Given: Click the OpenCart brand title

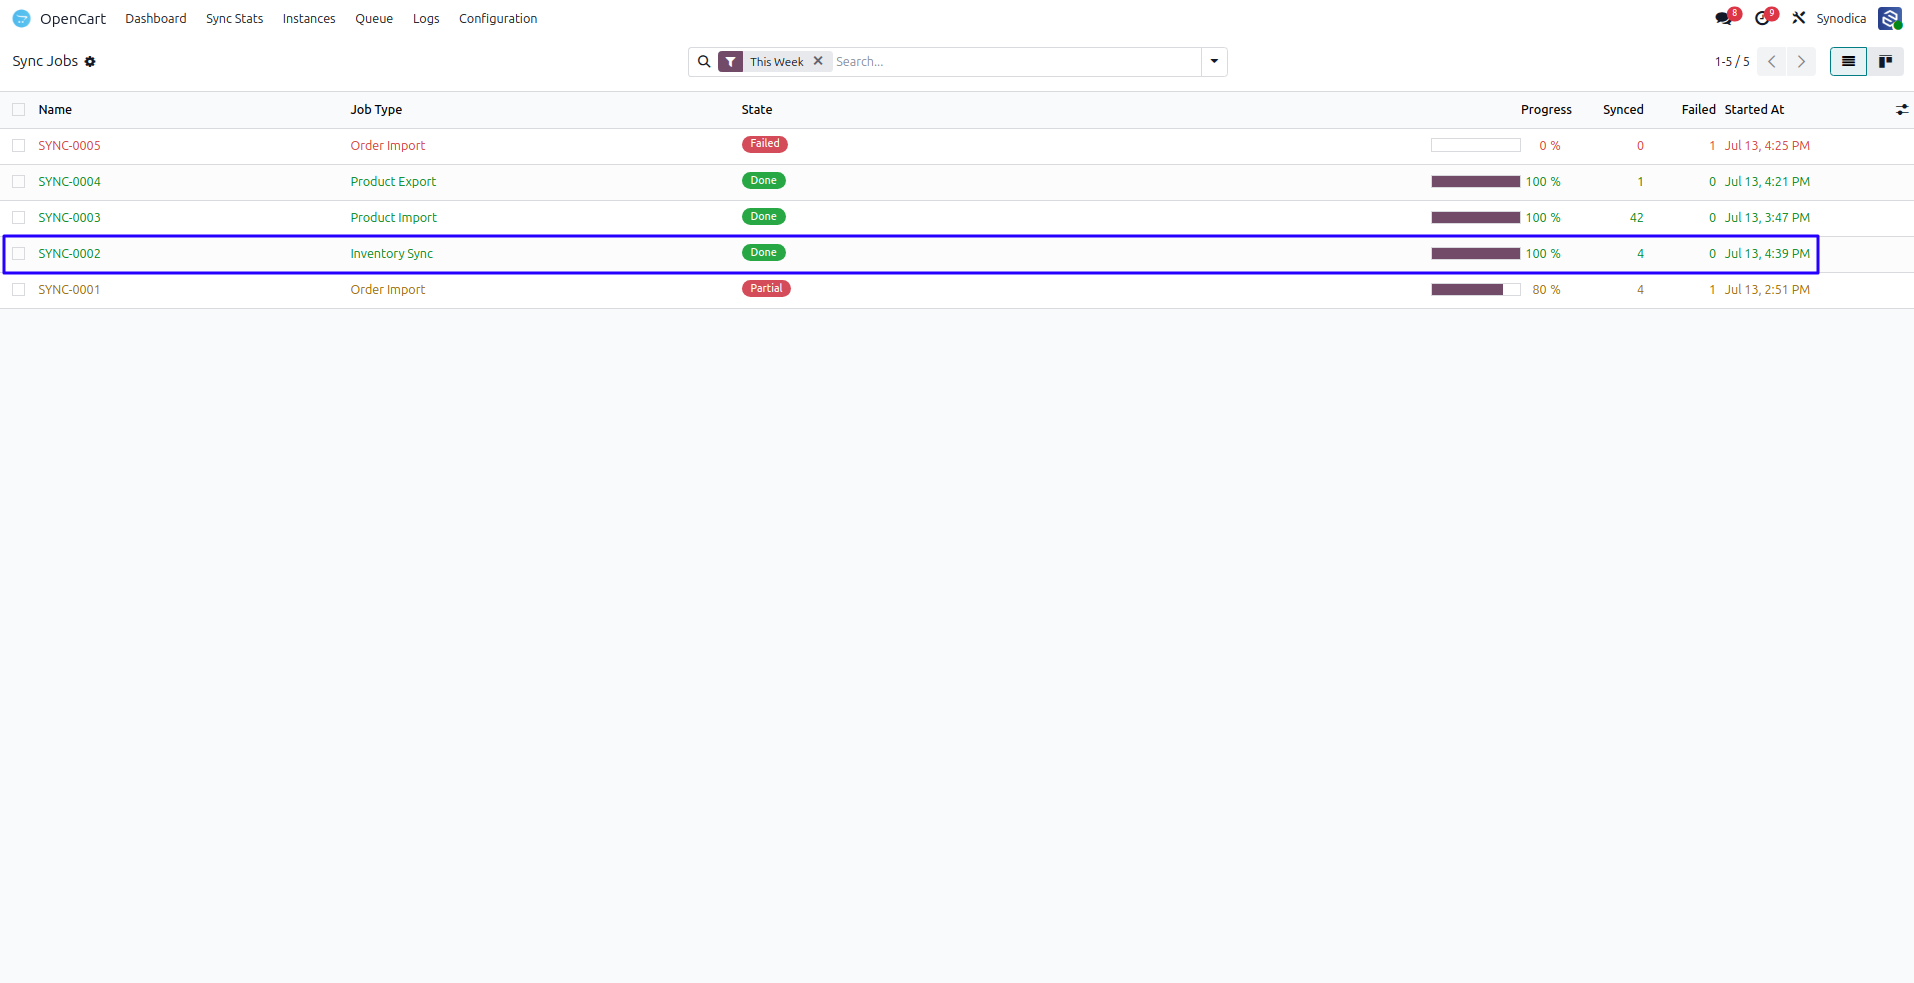Looking at the screenshot, I should (73, 19).
